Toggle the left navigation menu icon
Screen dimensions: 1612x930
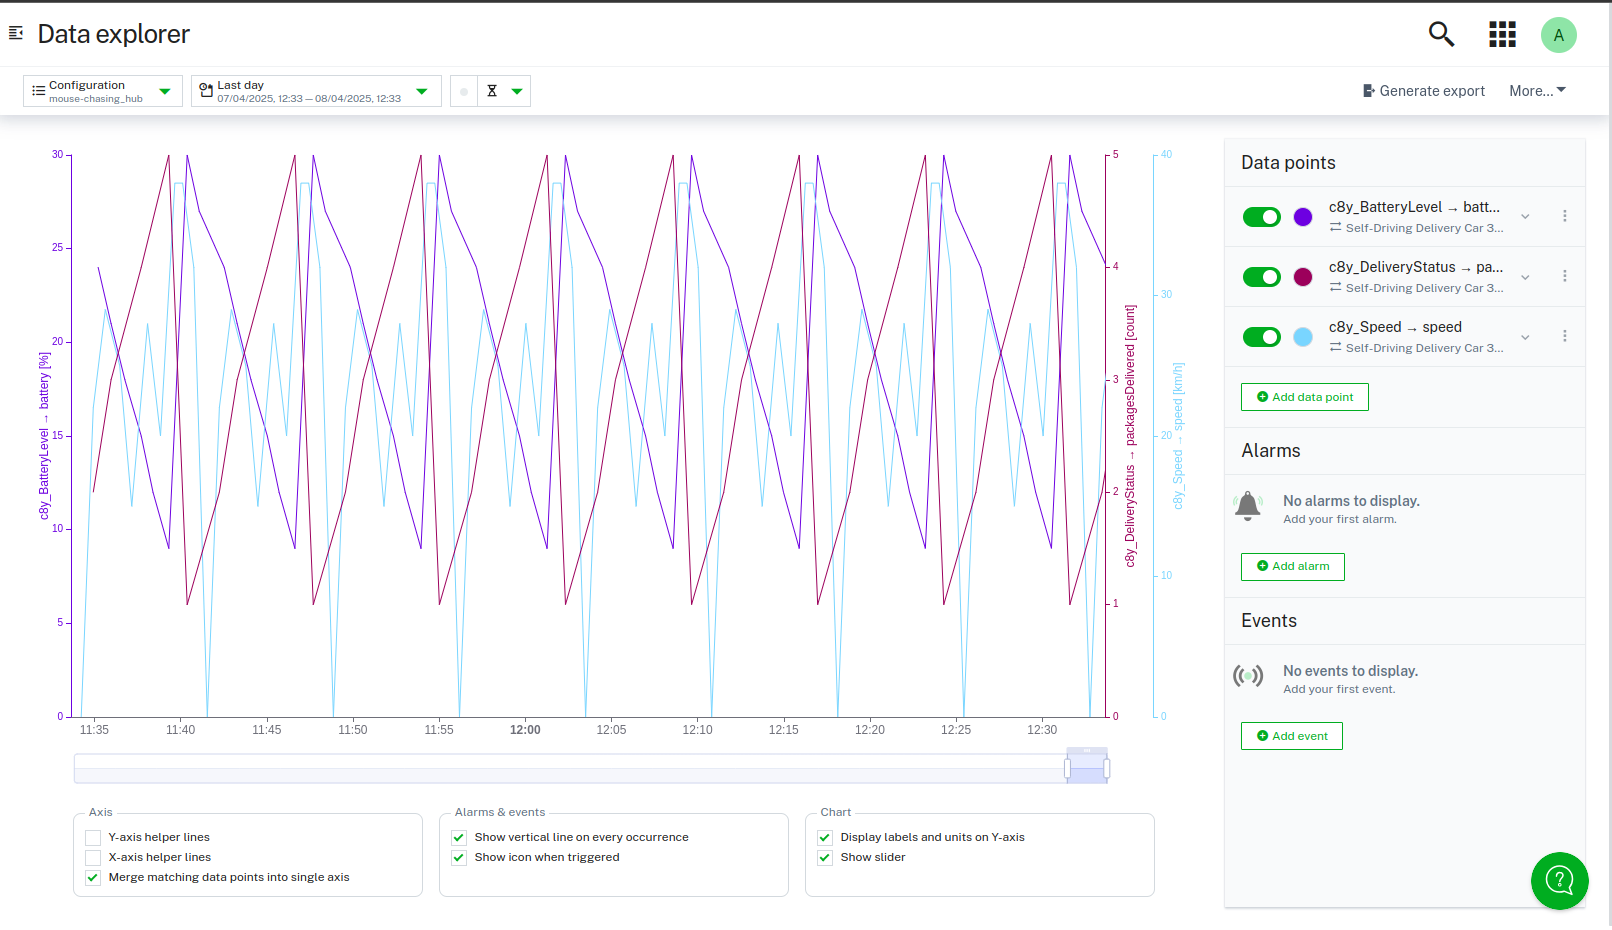16,34
